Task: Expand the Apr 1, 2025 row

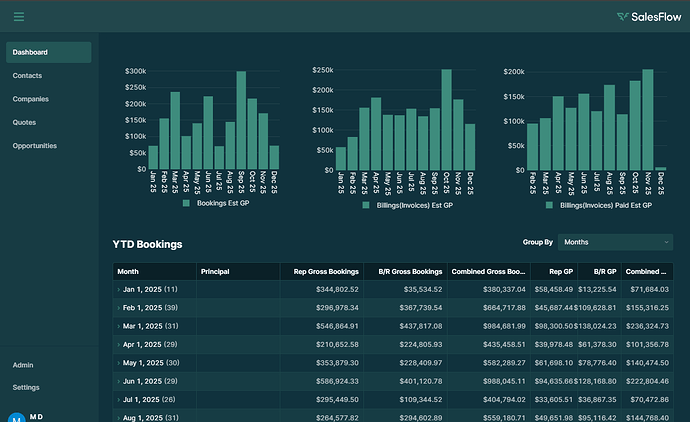Action: click(x=119, y=344)
